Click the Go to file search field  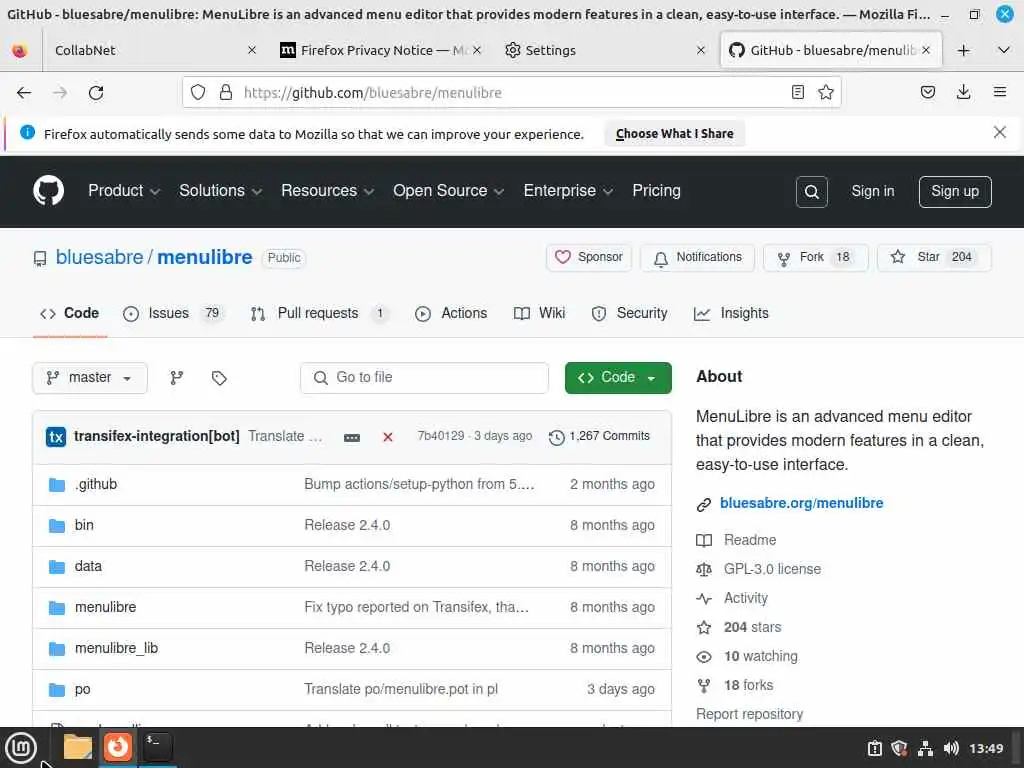[x=424, y=378]
